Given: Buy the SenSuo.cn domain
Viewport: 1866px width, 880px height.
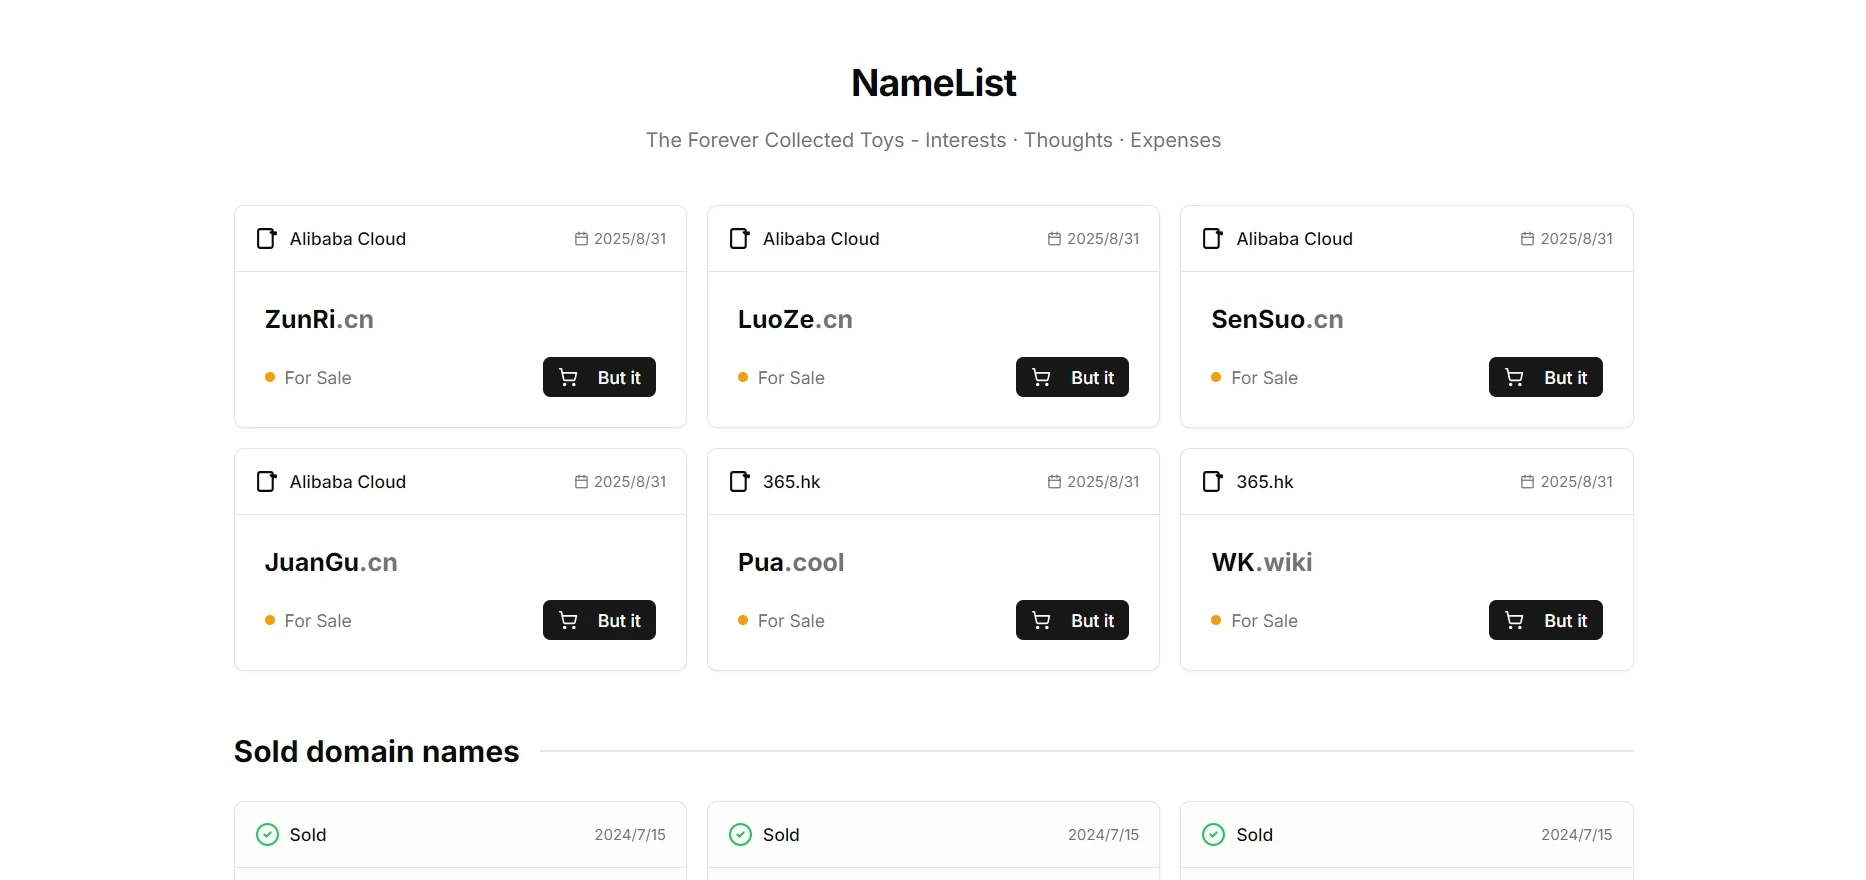Looking at the screenshot, I should [x=1545, y=377].
